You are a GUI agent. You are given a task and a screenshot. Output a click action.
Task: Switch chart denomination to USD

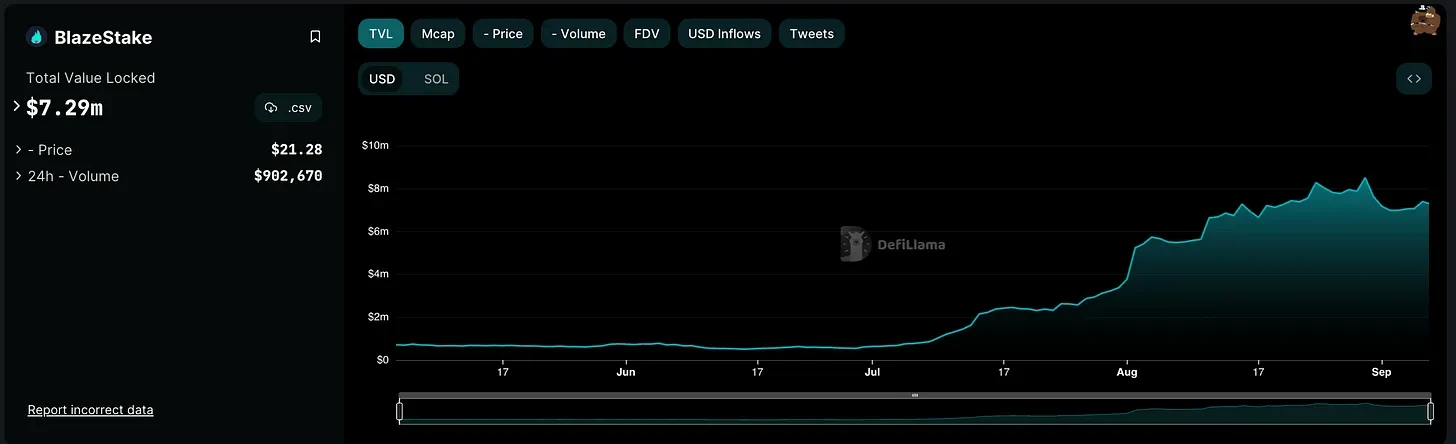coord(382,79)
